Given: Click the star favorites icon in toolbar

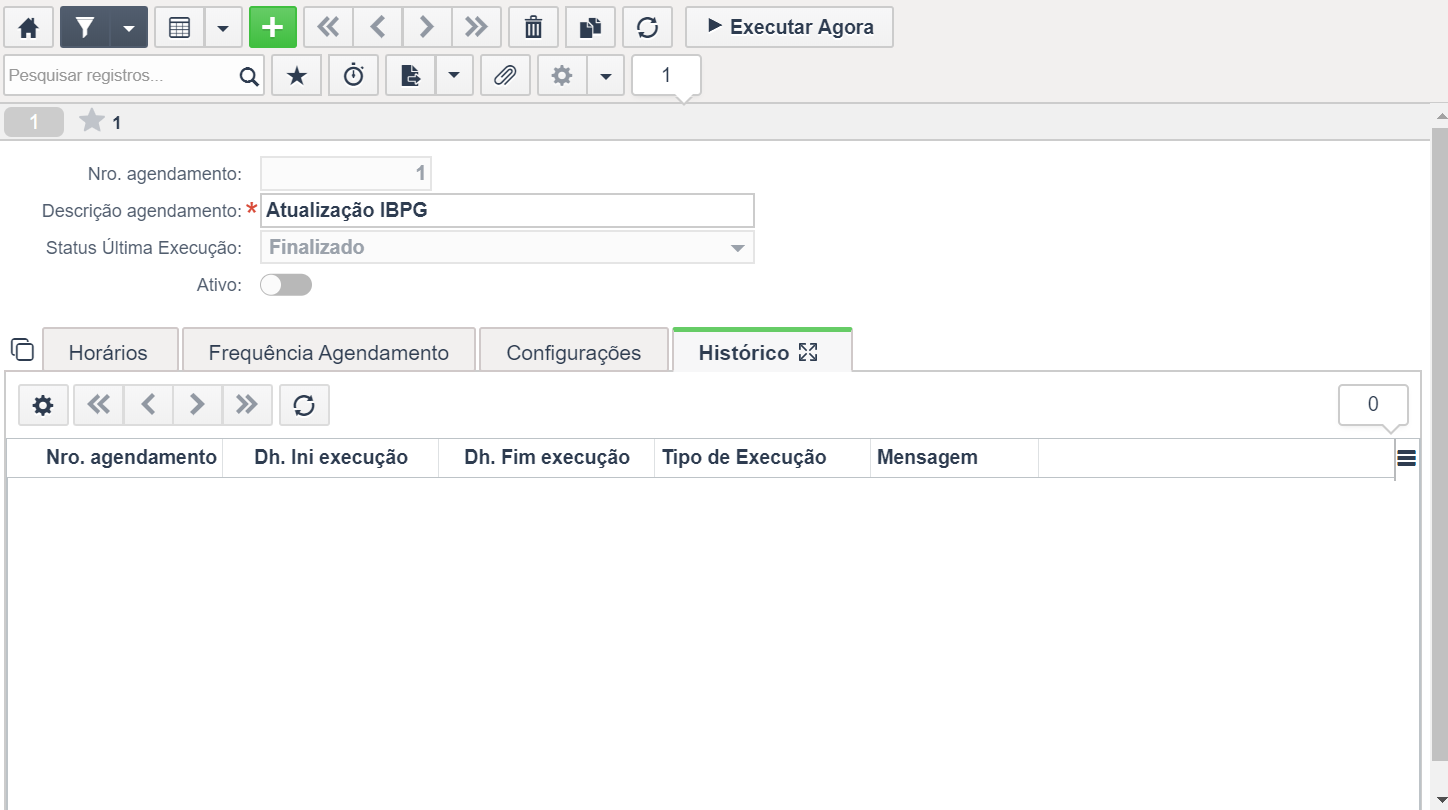Looking at the screenshot, I should pyautogui.click(x=297, y=75).
